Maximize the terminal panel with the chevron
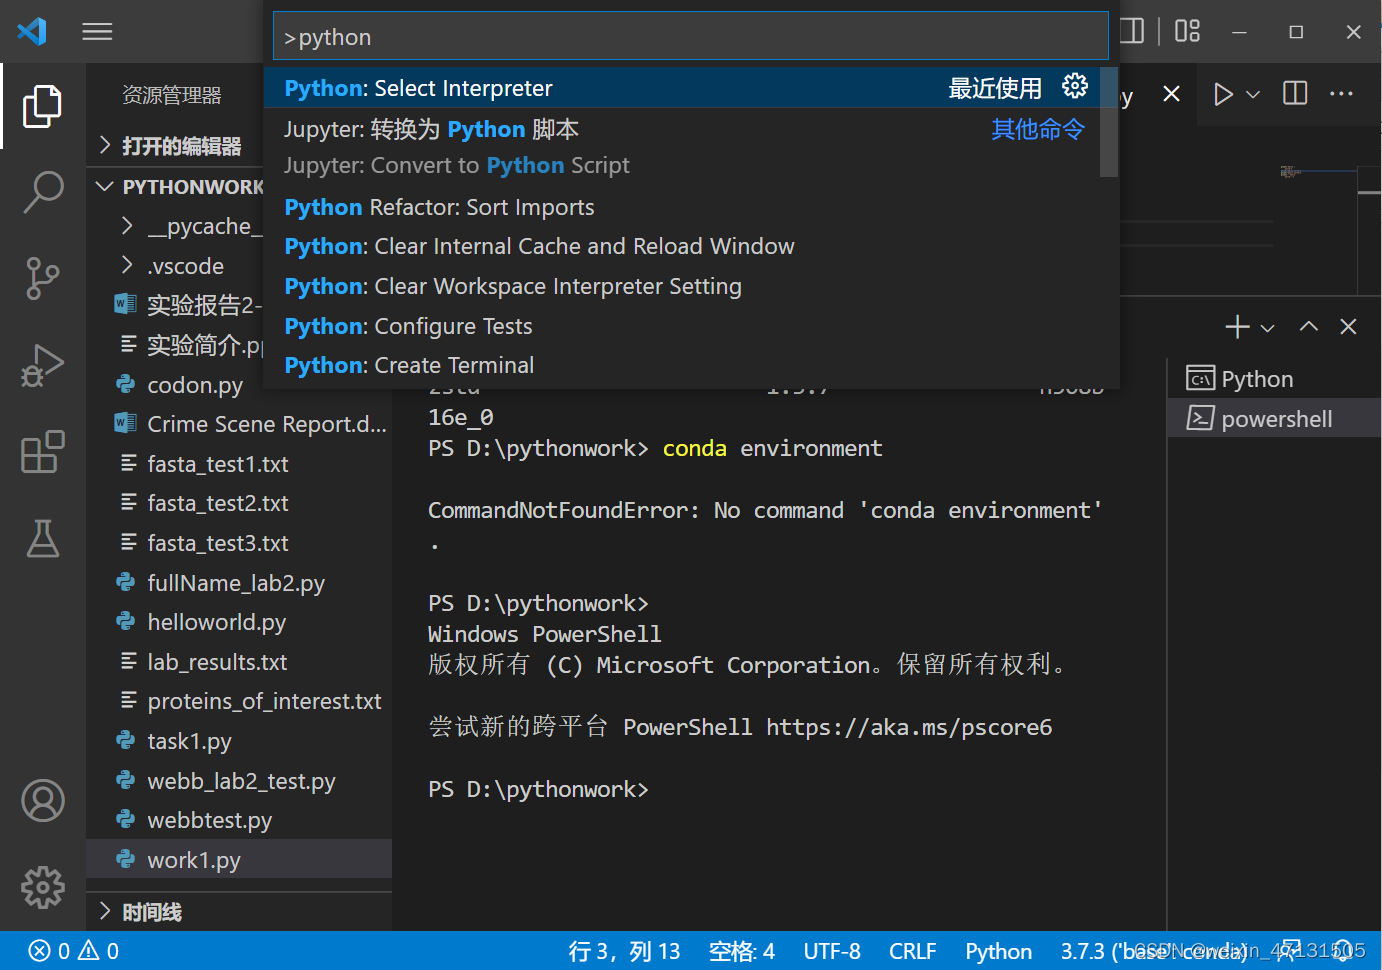 1308,326
